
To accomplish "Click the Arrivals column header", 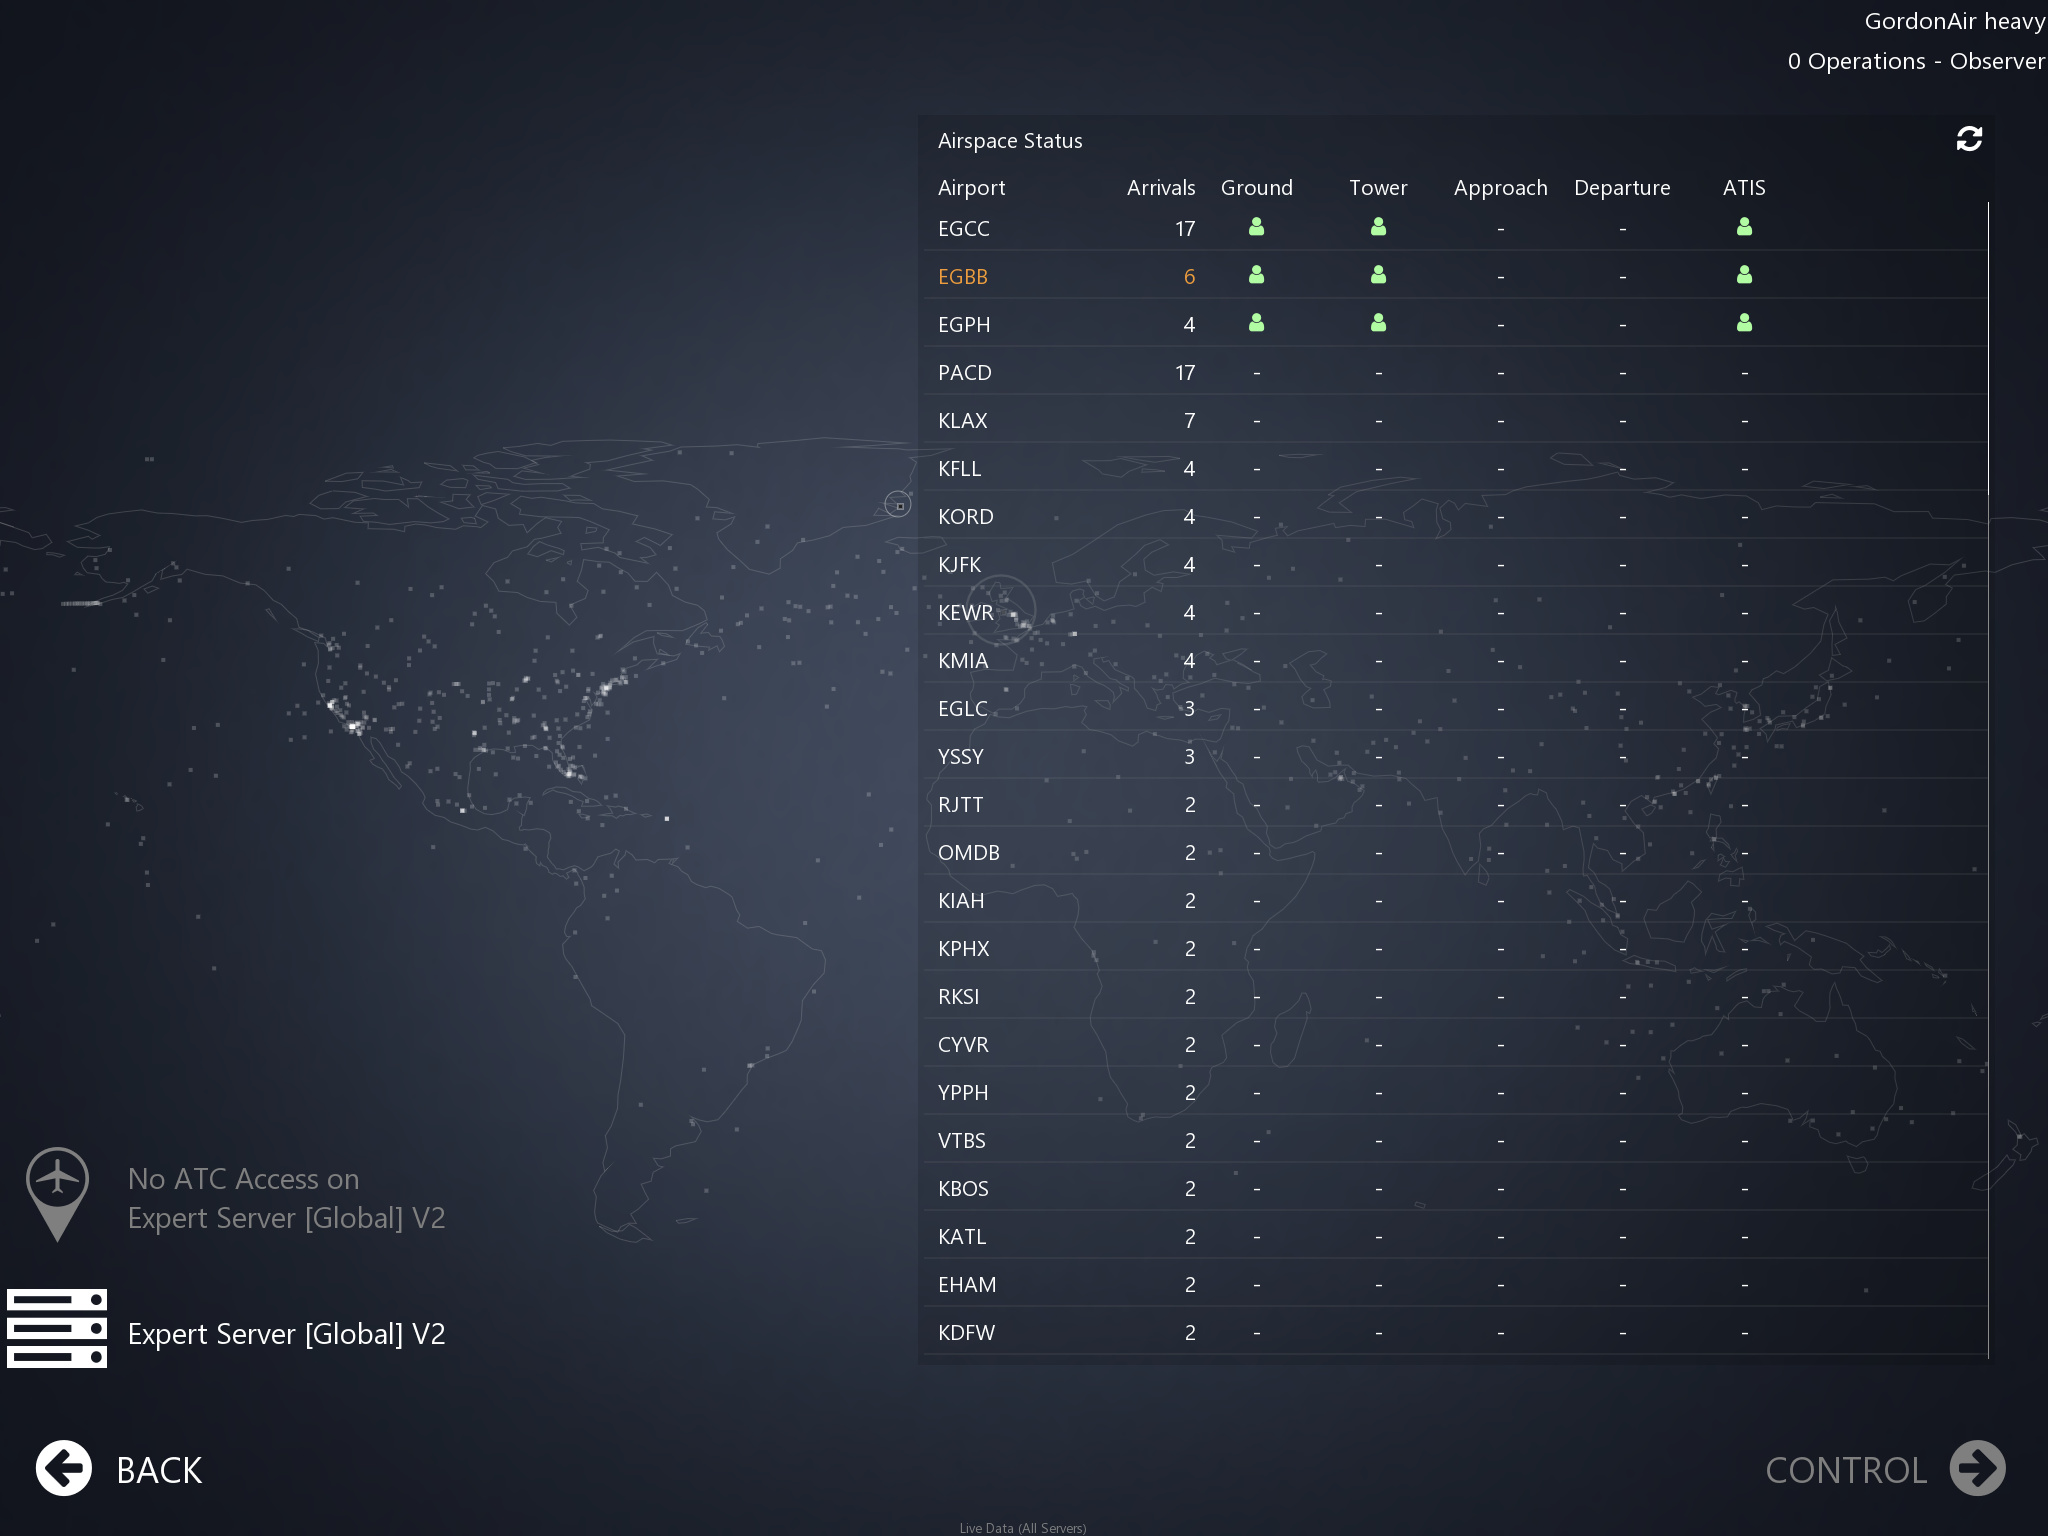I will click(x=1160, y=188).
